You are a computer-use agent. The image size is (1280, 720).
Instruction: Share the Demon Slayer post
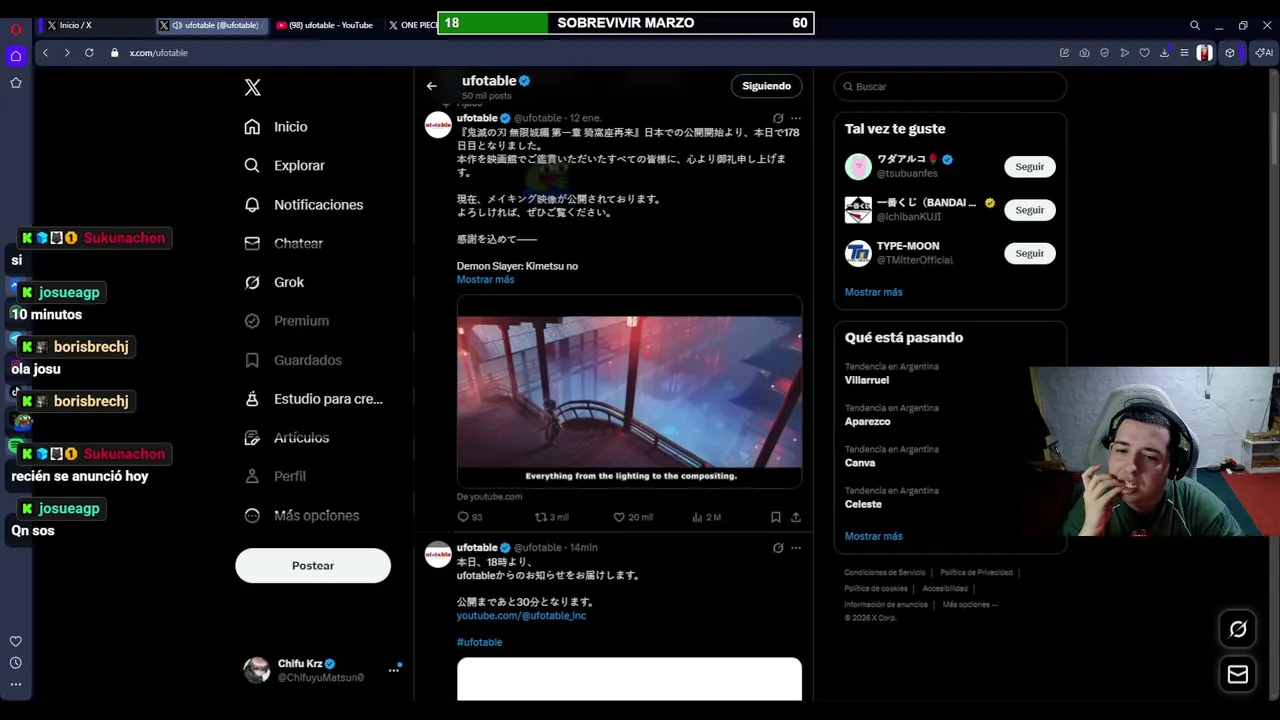[x=796, y=517]
